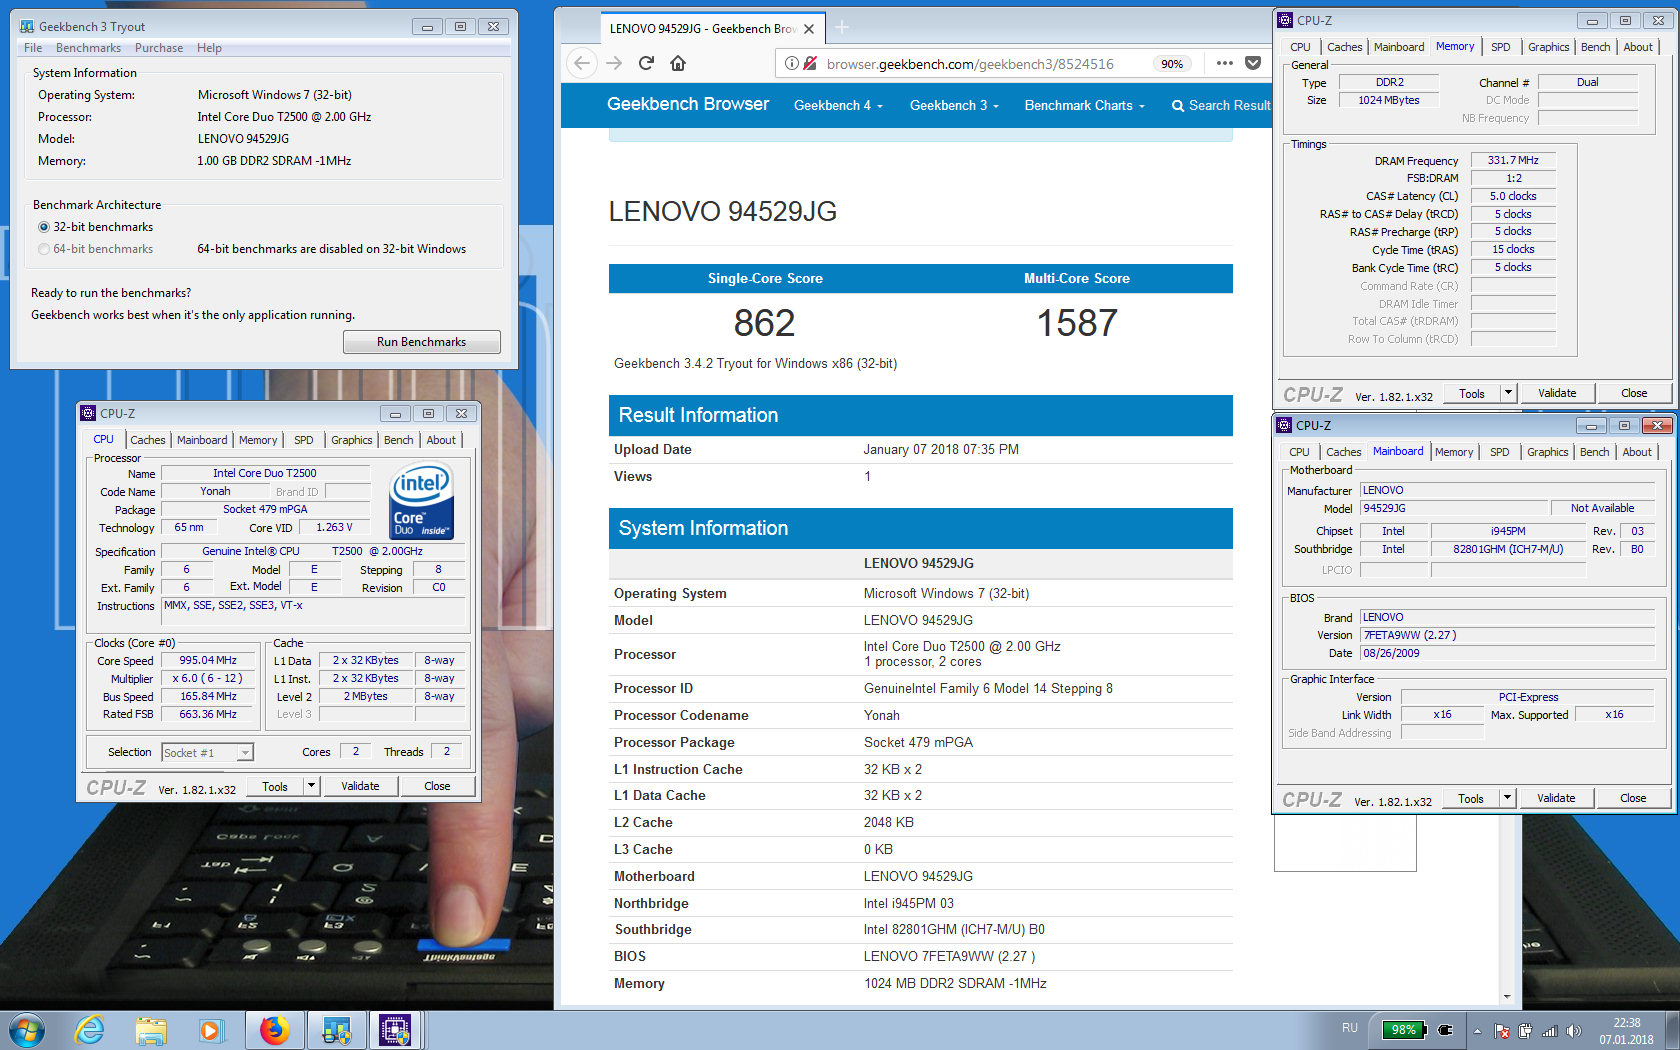
Task: Open Bench tab in left CPU-Z window
Action: (x=398, y=440)
